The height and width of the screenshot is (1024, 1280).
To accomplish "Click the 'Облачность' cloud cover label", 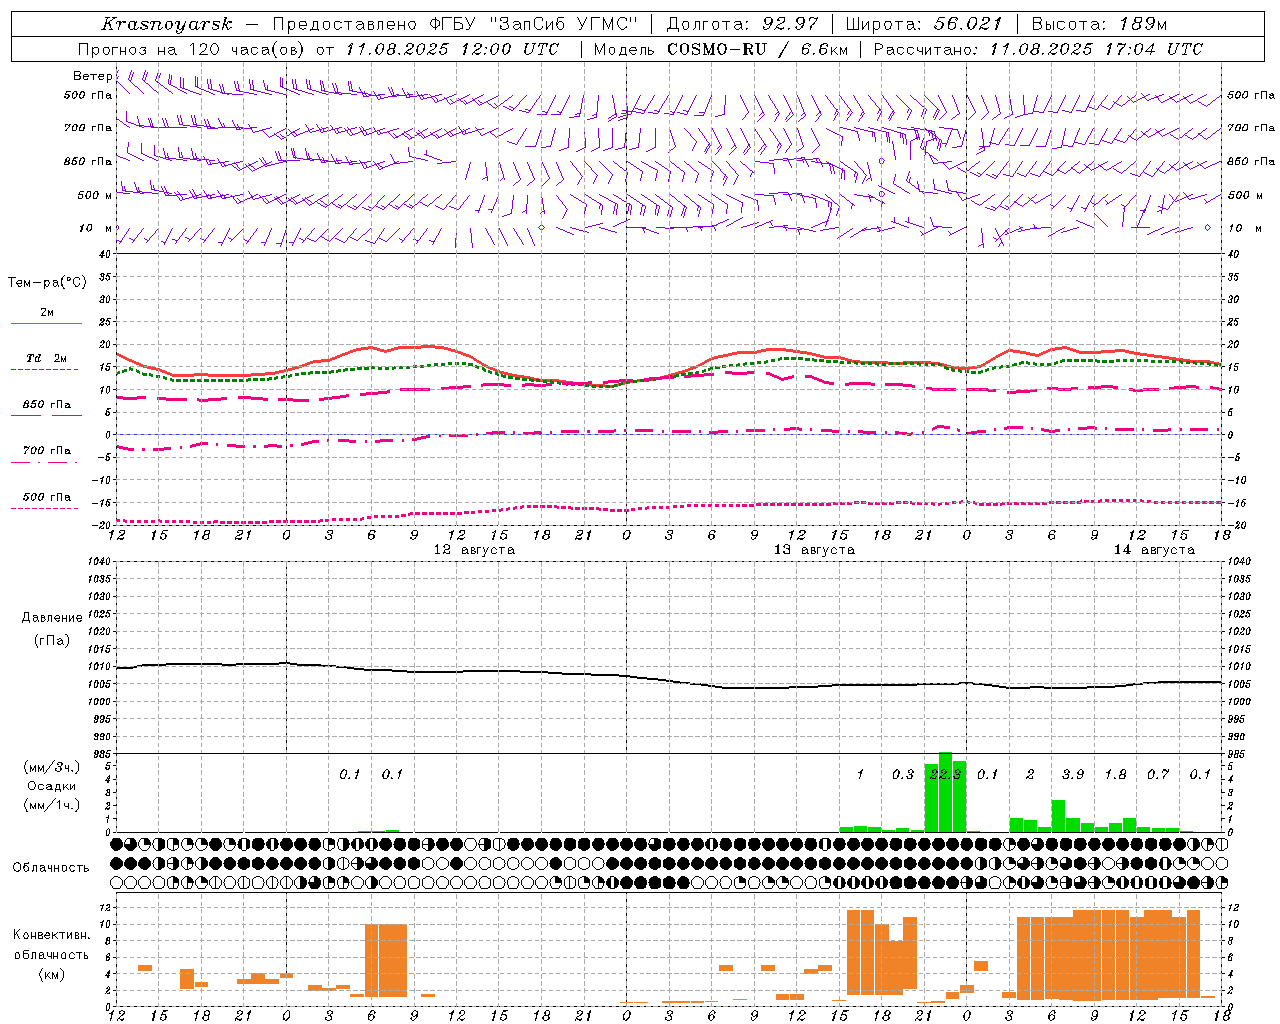I will pyautogui.click(x=51, y=867).
